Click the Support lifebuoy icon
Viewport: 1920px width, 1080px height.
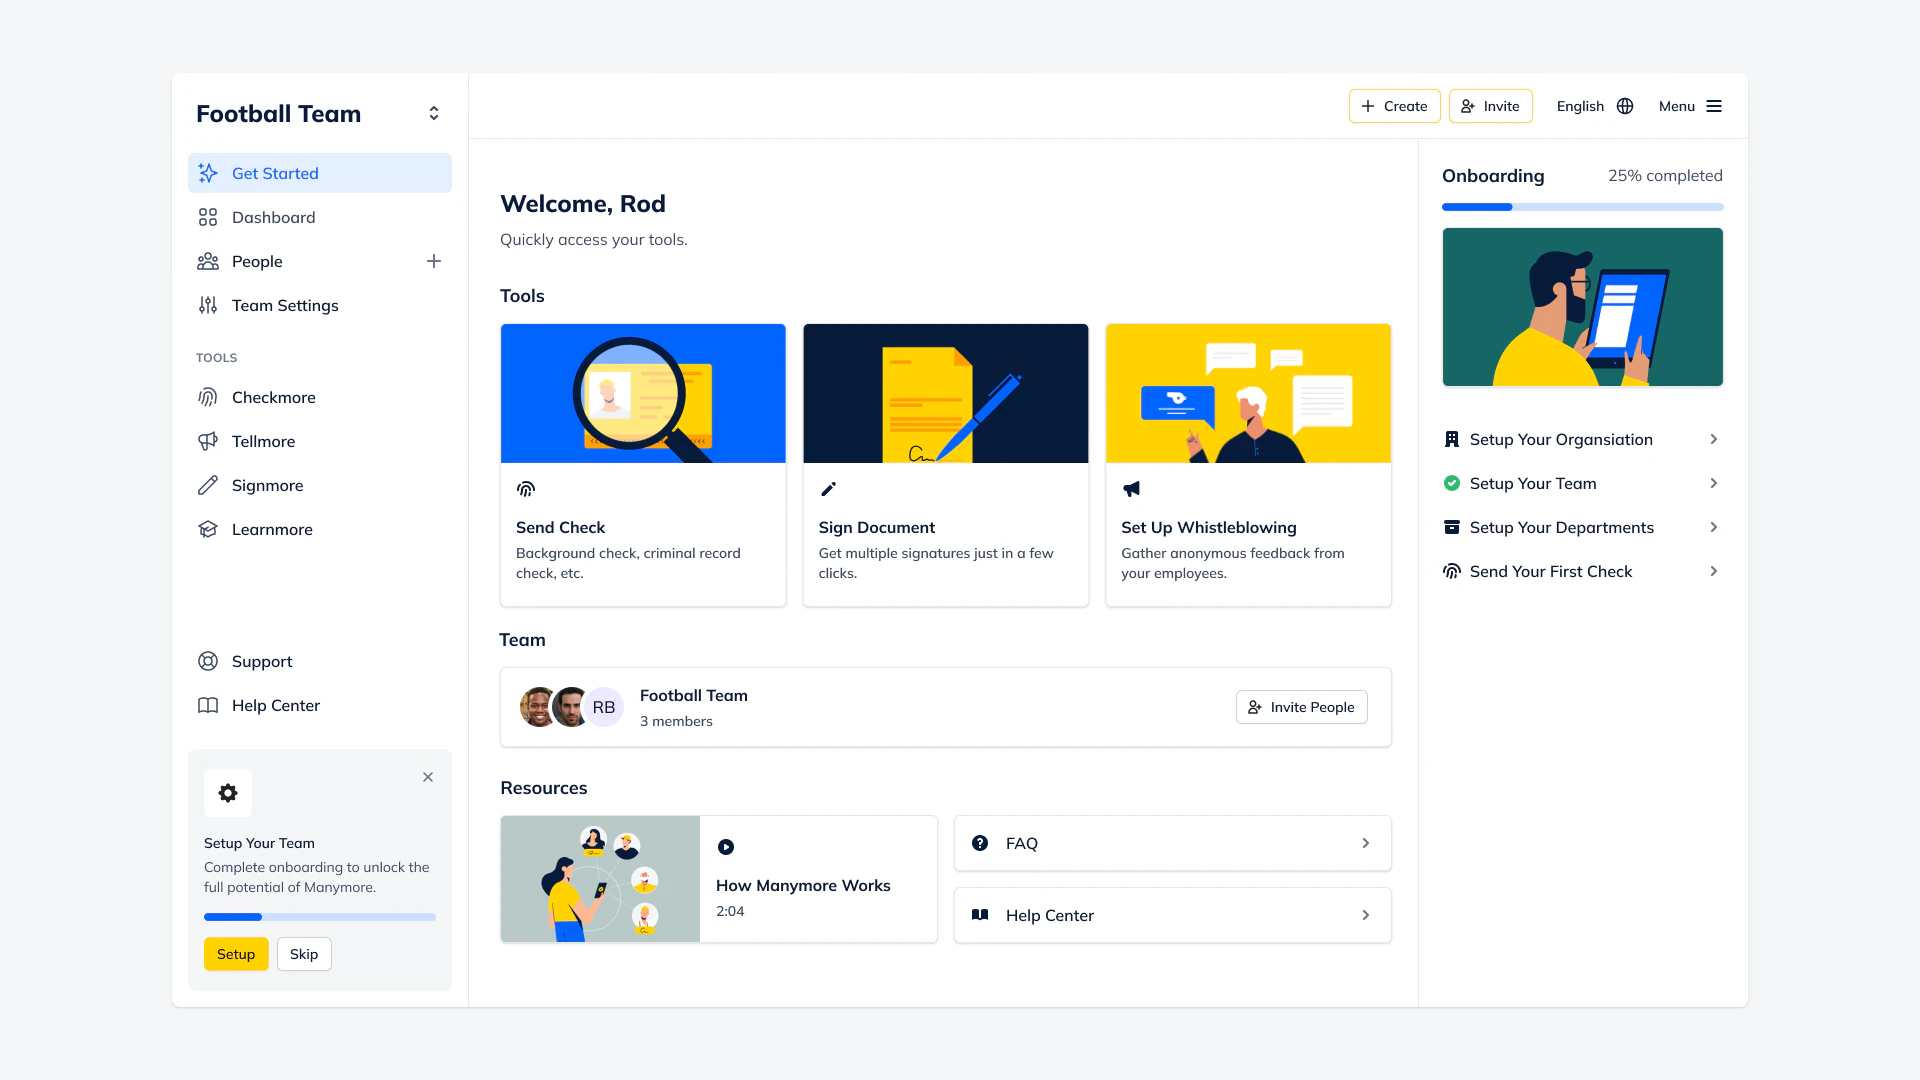tap(208, 661)
